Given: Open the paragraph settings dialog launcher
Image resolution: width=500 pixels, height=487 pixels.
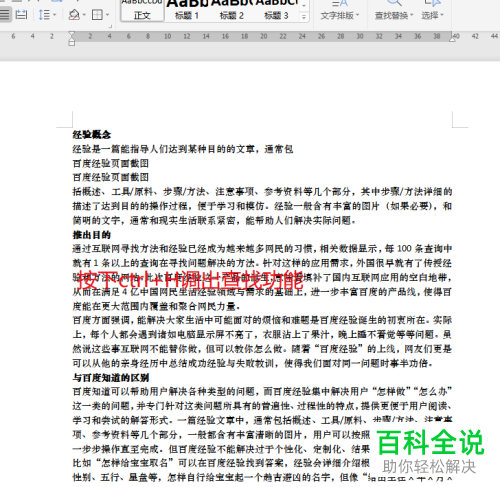Looking at the screenshot, I should click(110, 26).
